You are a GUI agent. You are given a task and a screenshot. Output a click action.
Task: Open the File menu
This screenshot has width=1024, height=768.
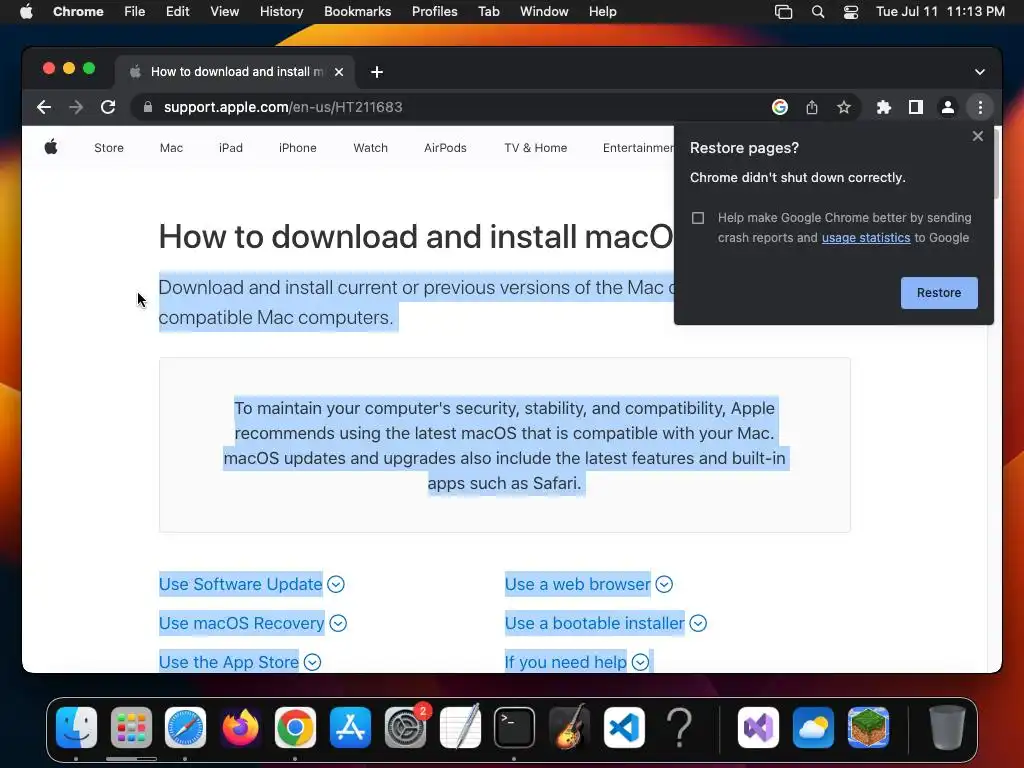(x=135, y=11)
